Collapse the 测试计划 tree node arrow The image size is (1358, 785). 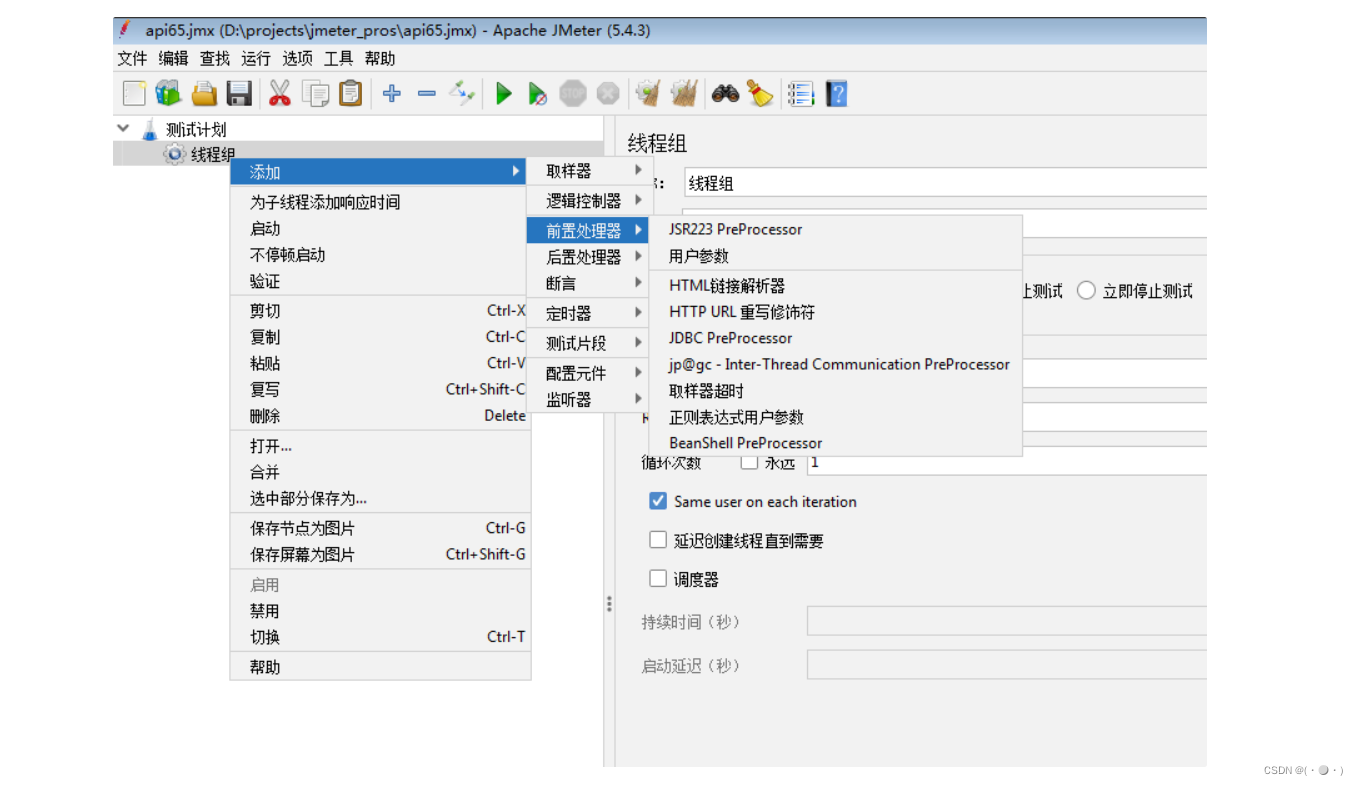[123, 128]
